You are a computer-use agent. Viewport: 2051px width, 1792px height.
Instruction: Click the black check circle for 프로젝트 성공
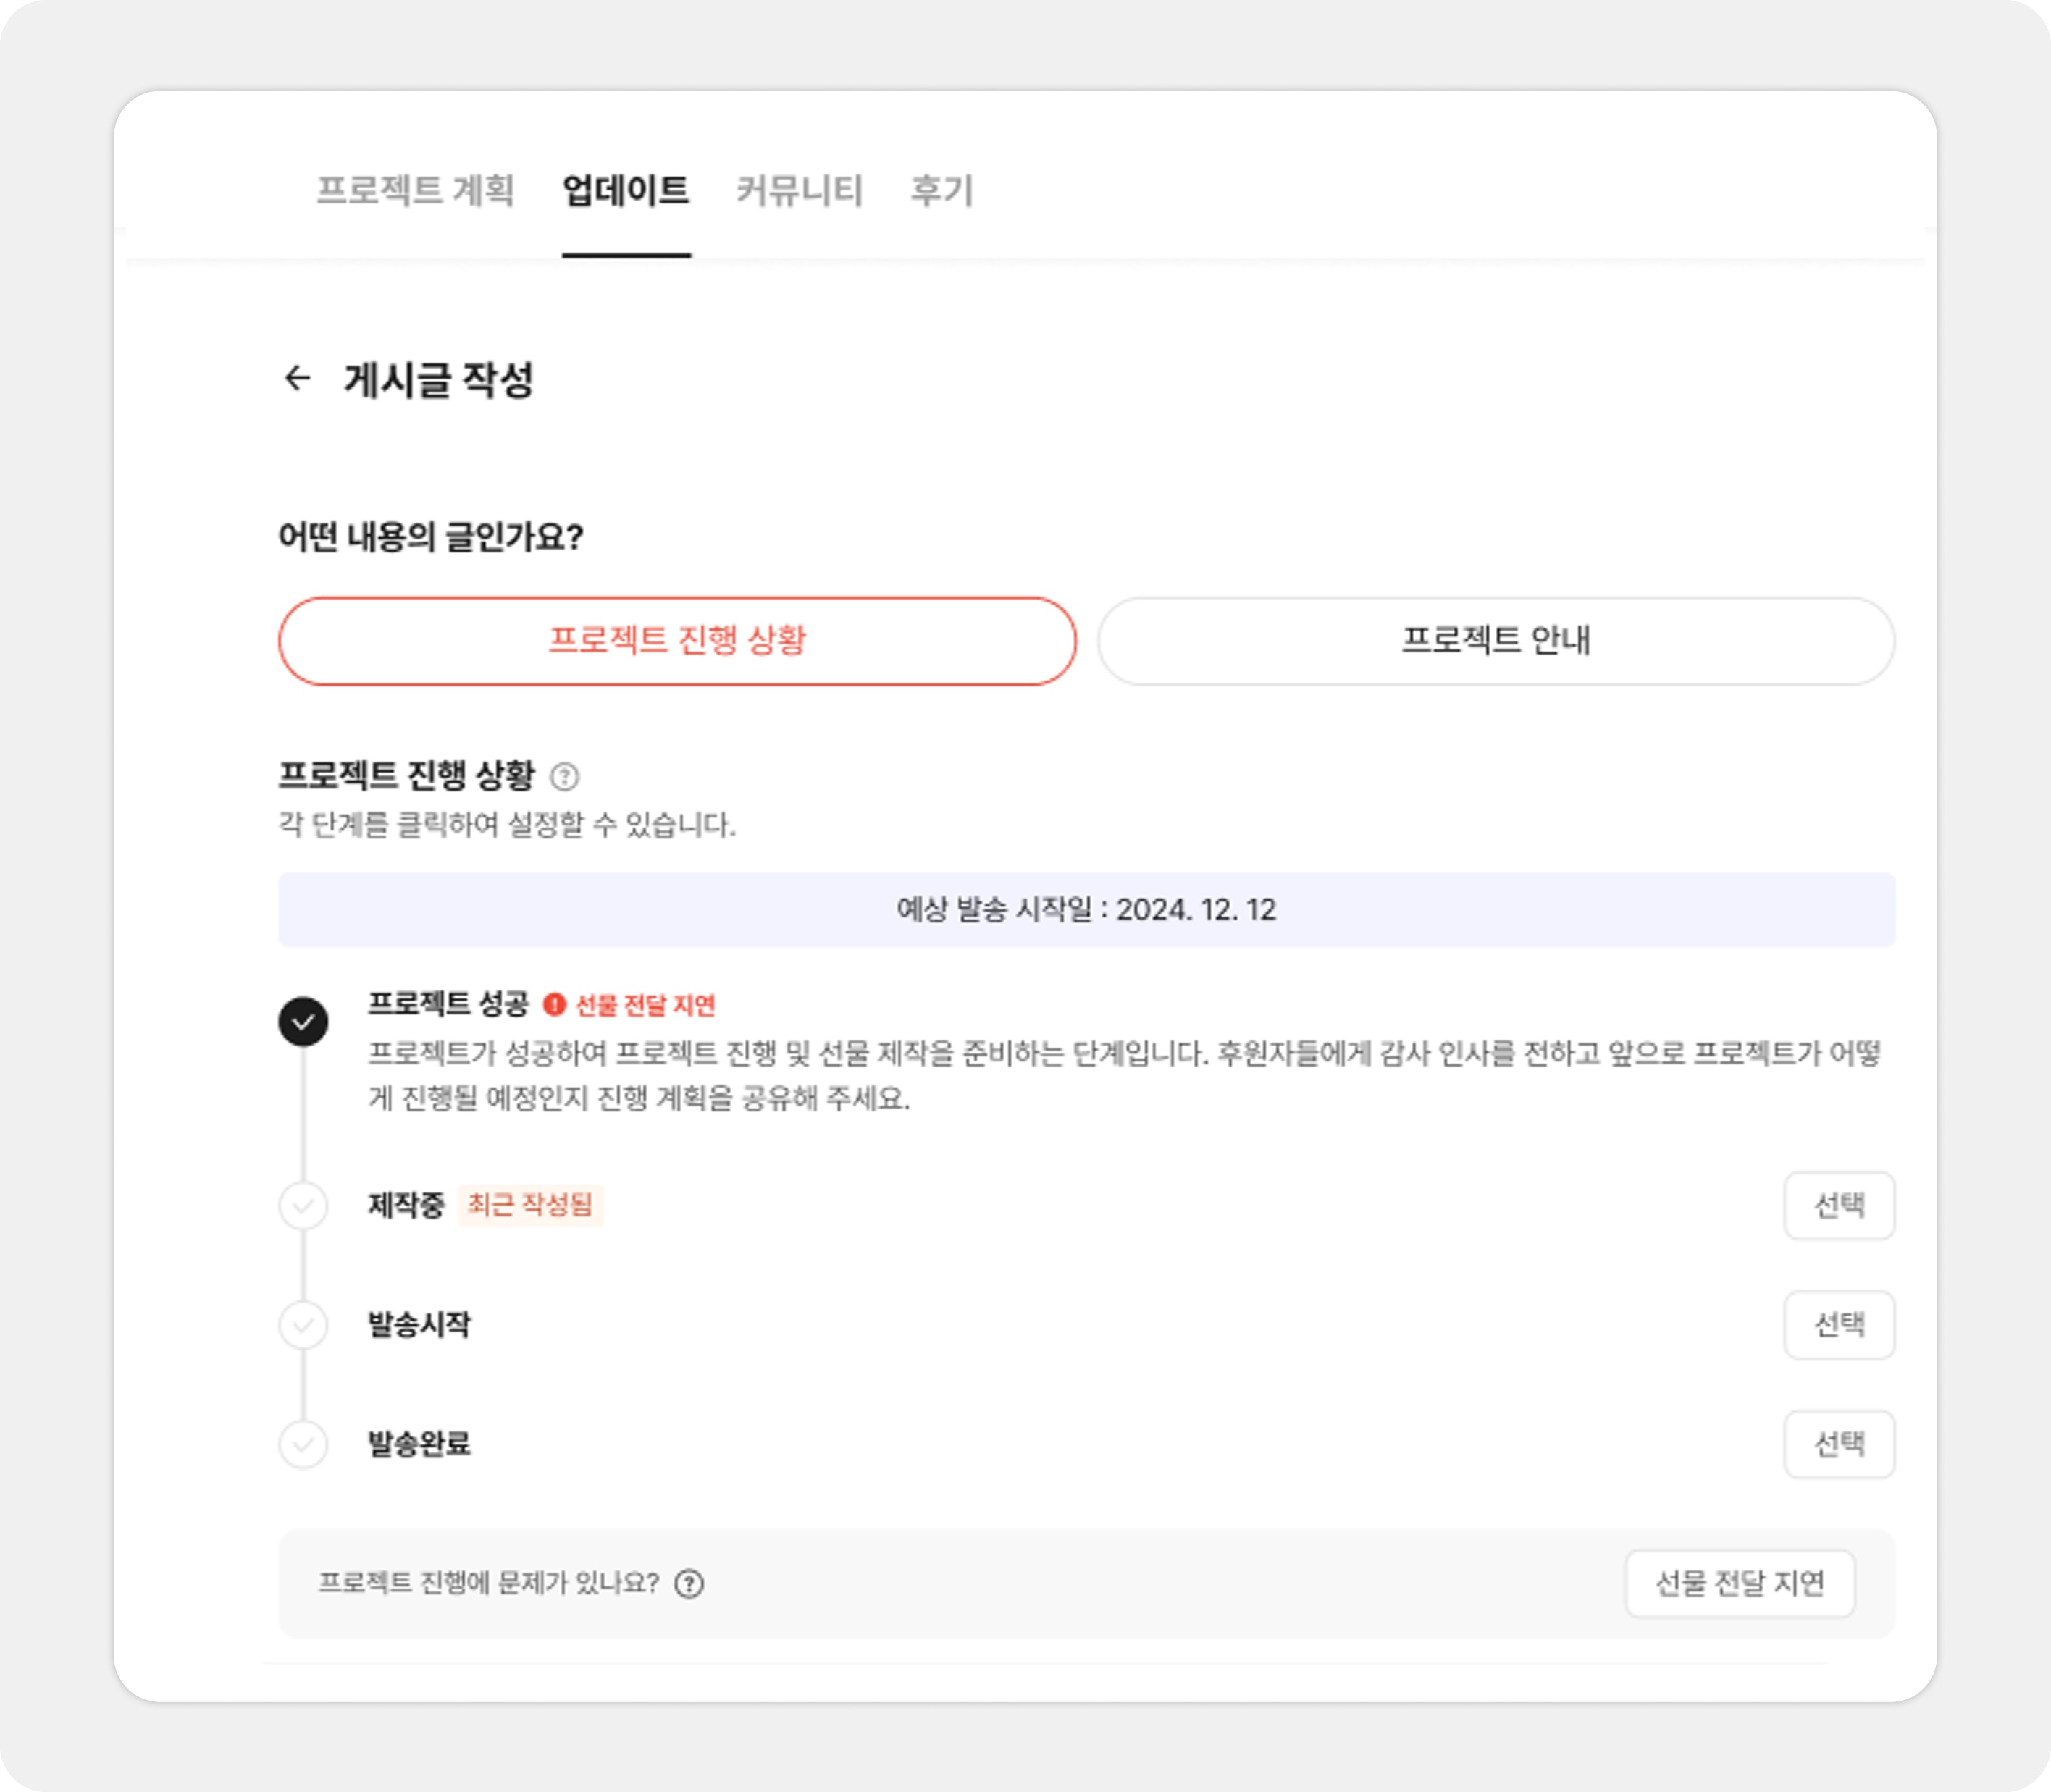303,1022
